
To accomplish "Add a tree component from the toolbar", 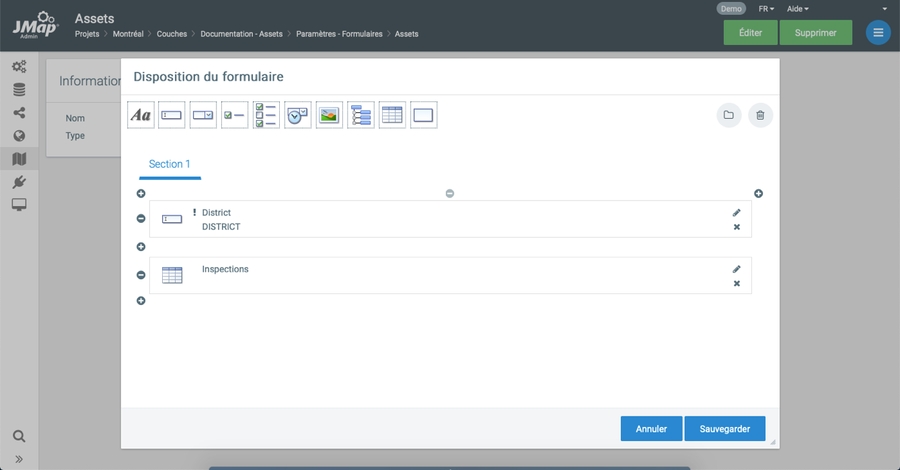I will (x=360, y=115).
